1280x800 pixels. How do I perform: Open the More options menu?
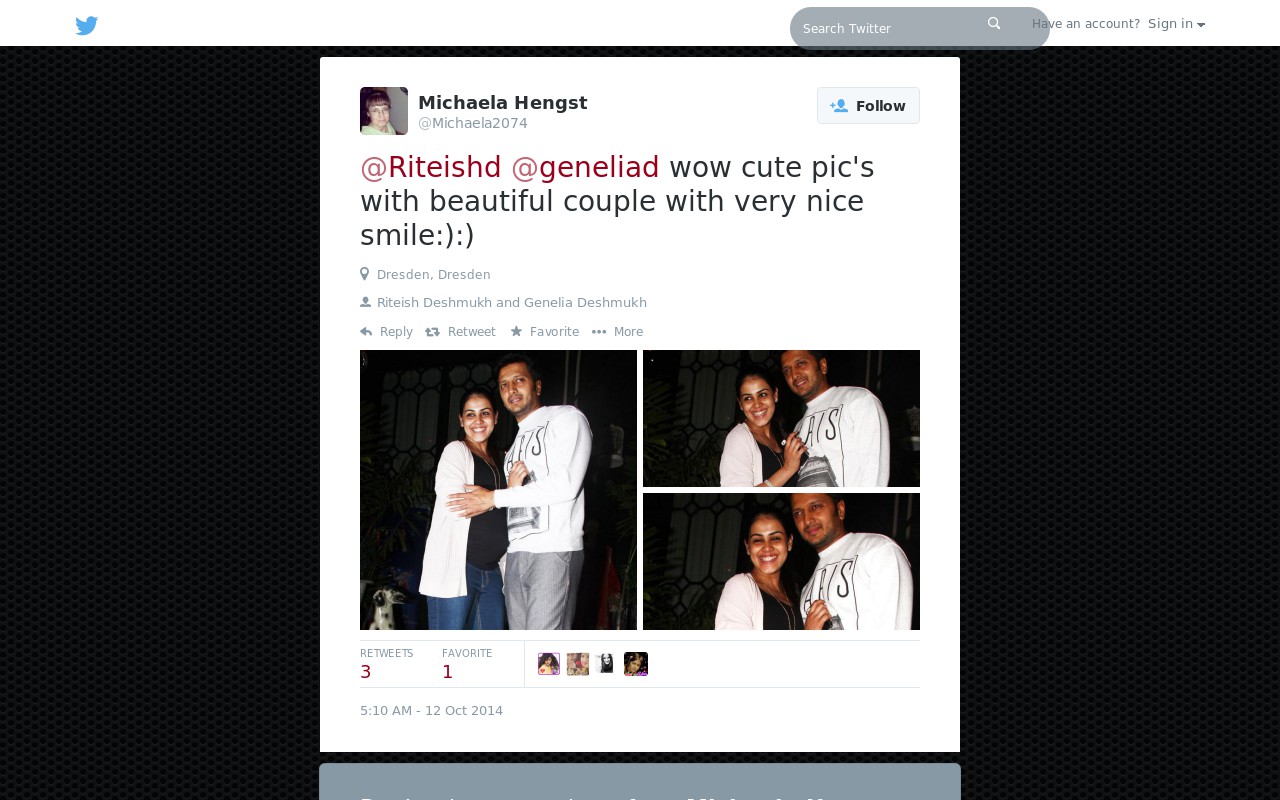pos(617,332)
